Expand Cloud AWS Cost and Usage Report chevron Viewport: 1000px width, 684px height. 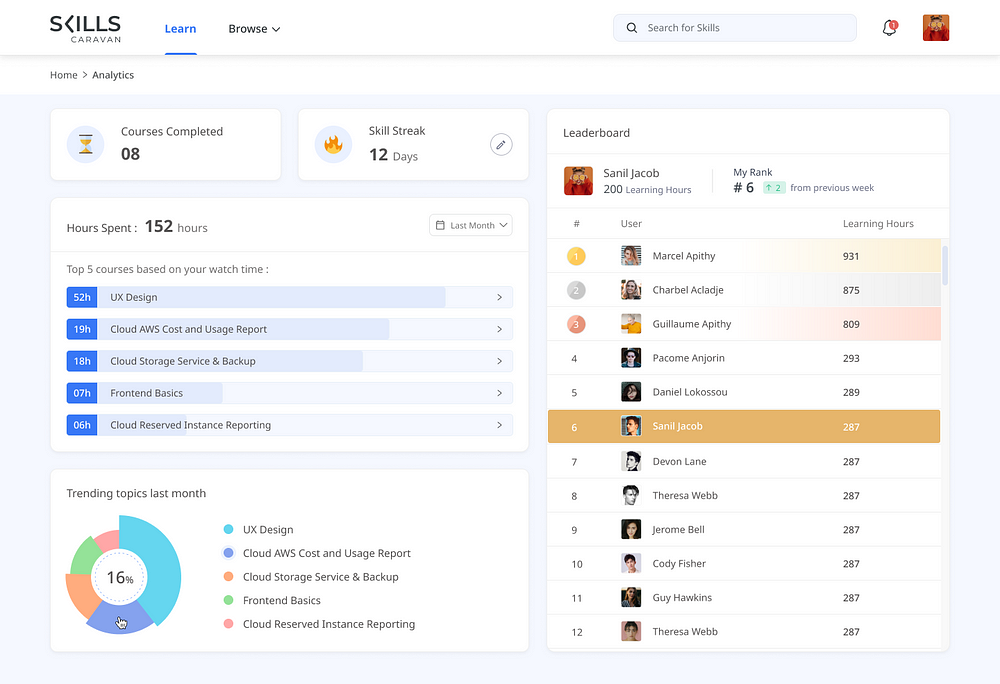pyautogui.click(x=499, y=330)
